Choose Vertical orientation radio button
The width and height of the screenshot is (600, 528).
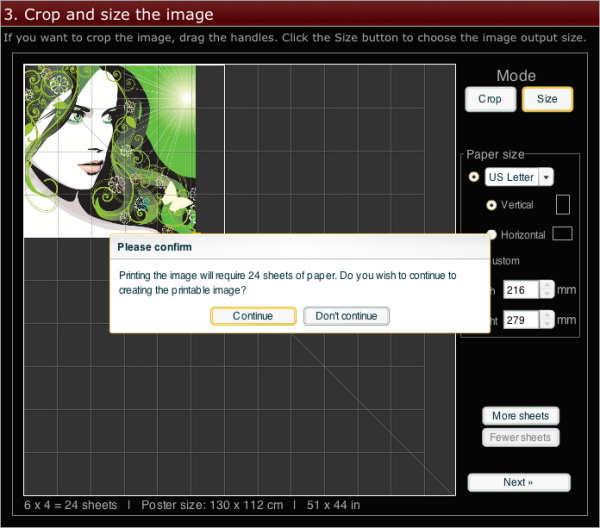tap(491, 205)
